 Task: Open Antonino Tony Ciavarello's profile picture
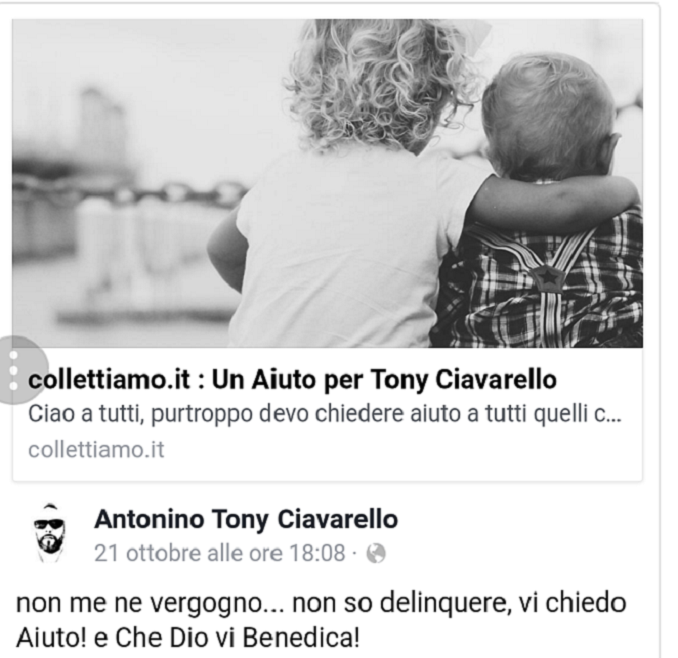pyautogui.click(x=49, y=534)
